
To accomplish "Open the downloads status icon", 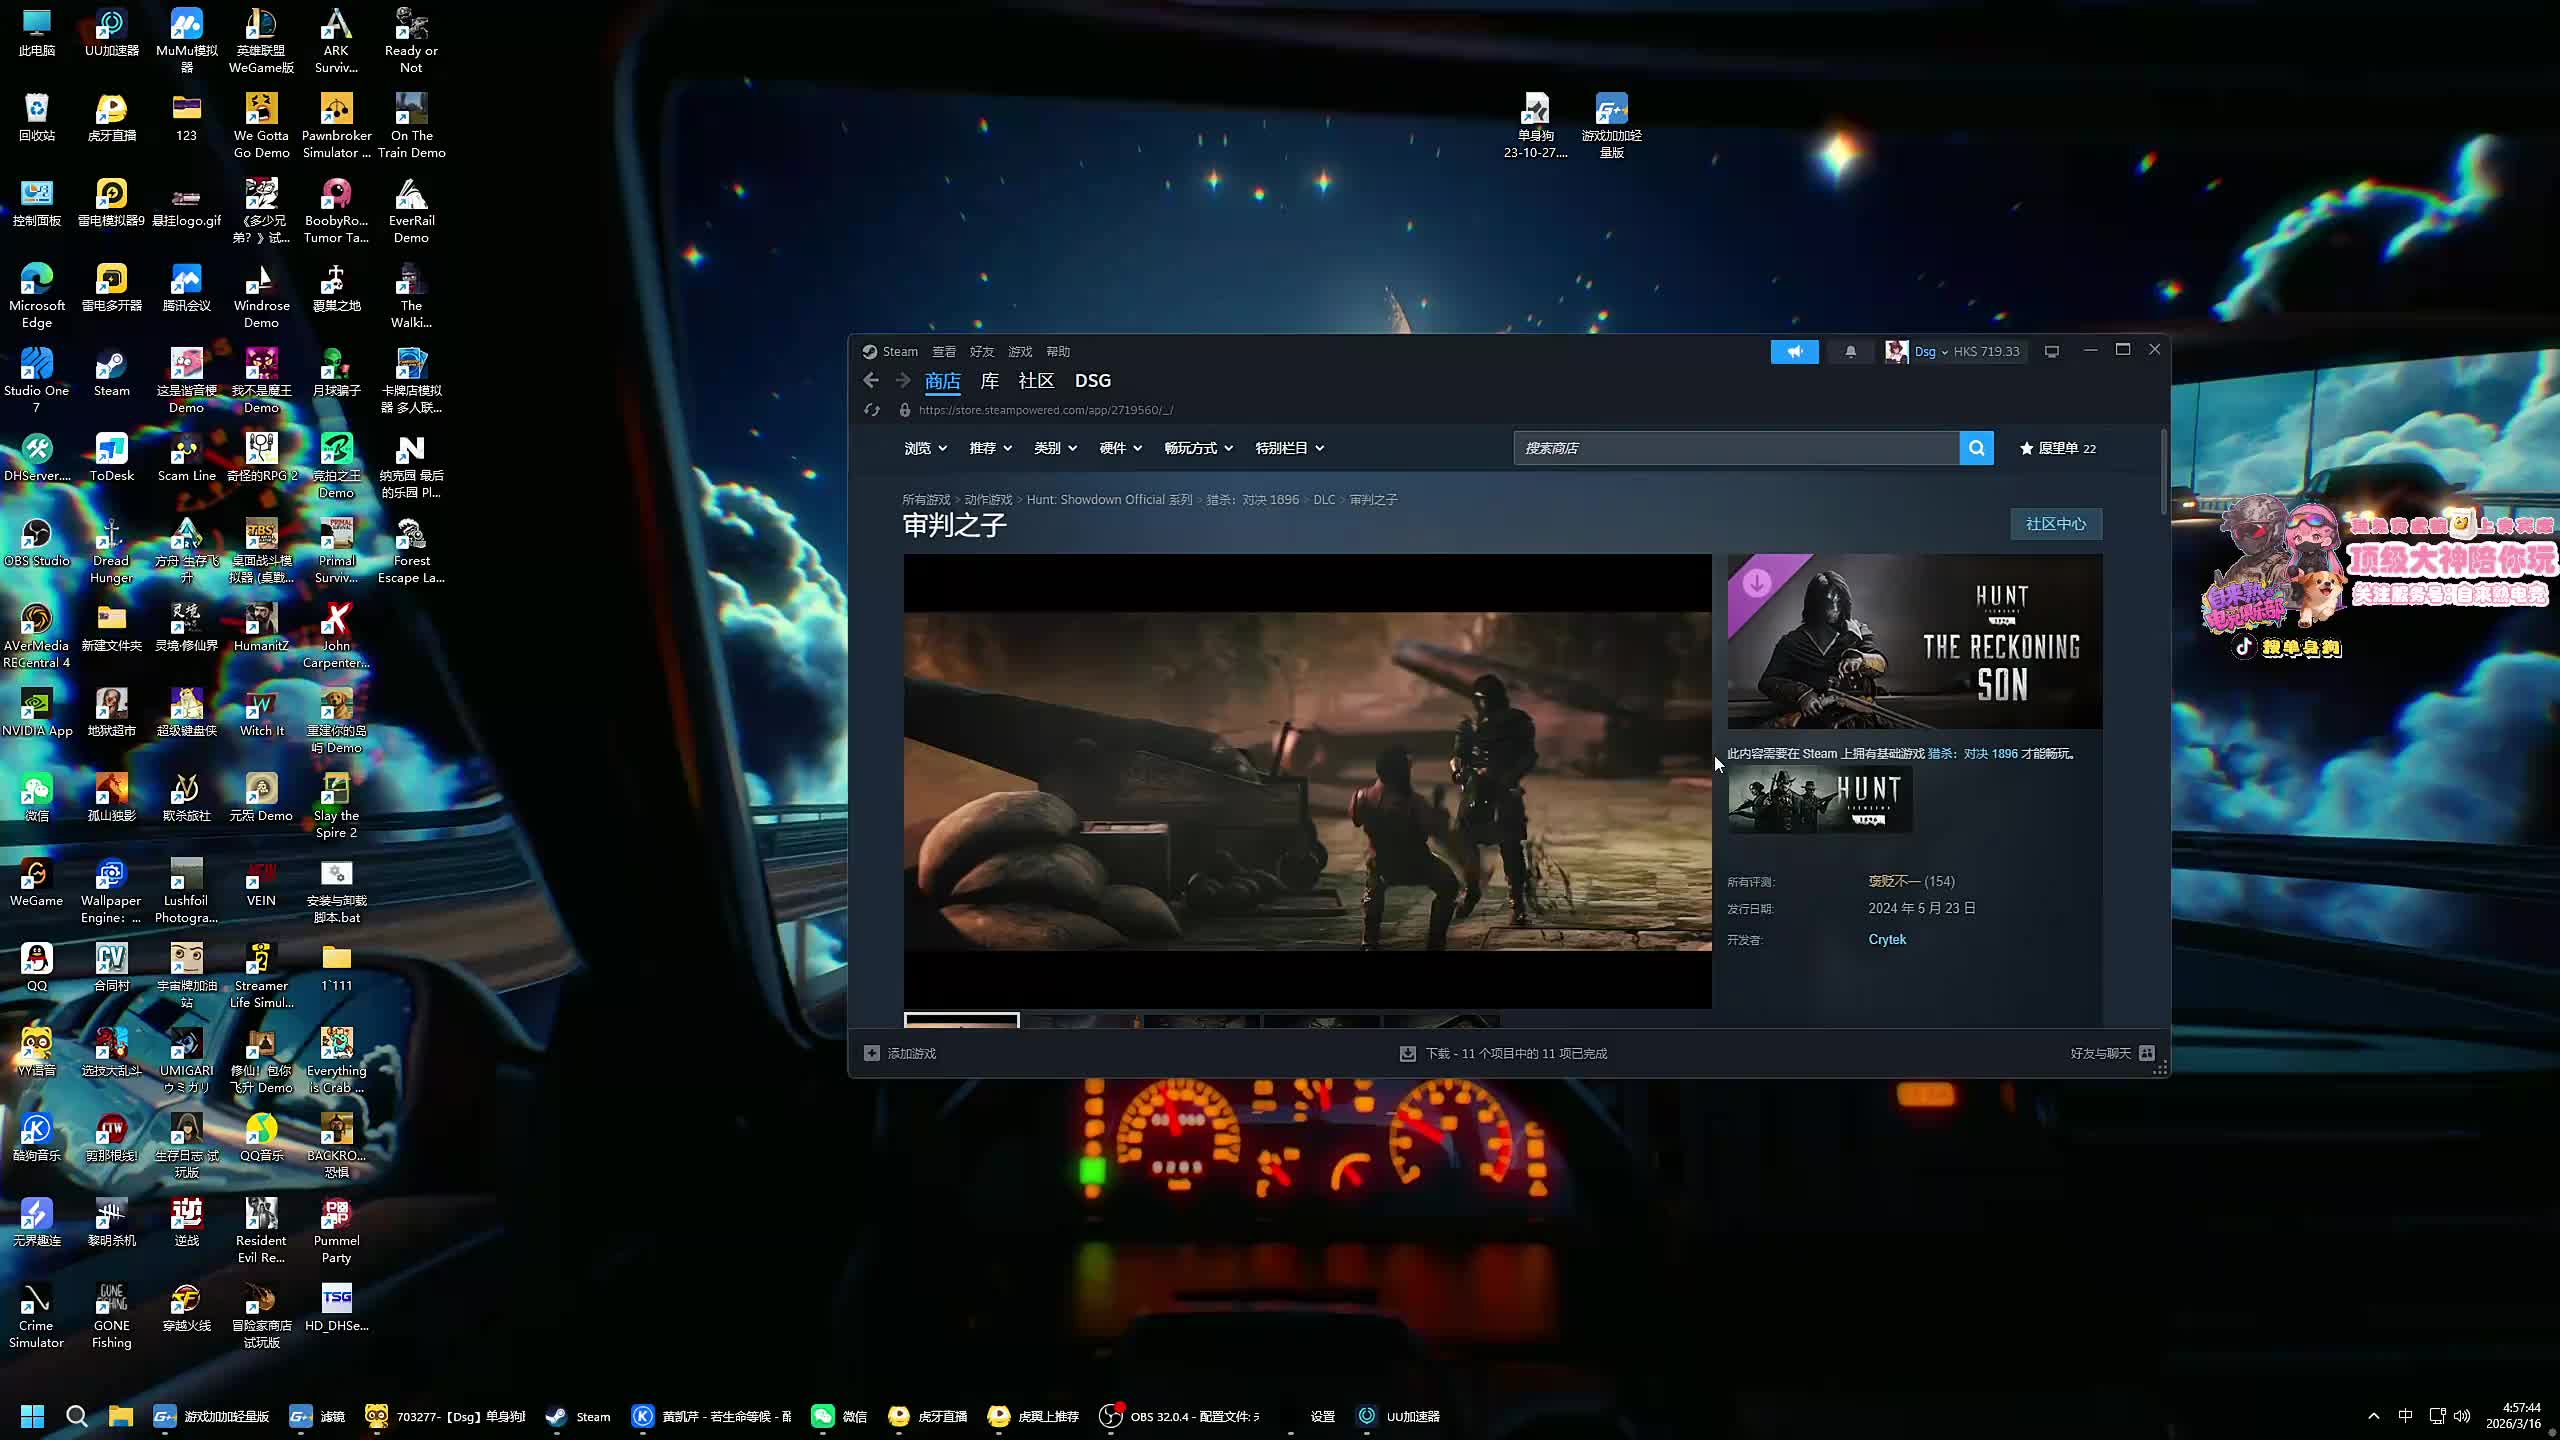I will (1407, 1053).
